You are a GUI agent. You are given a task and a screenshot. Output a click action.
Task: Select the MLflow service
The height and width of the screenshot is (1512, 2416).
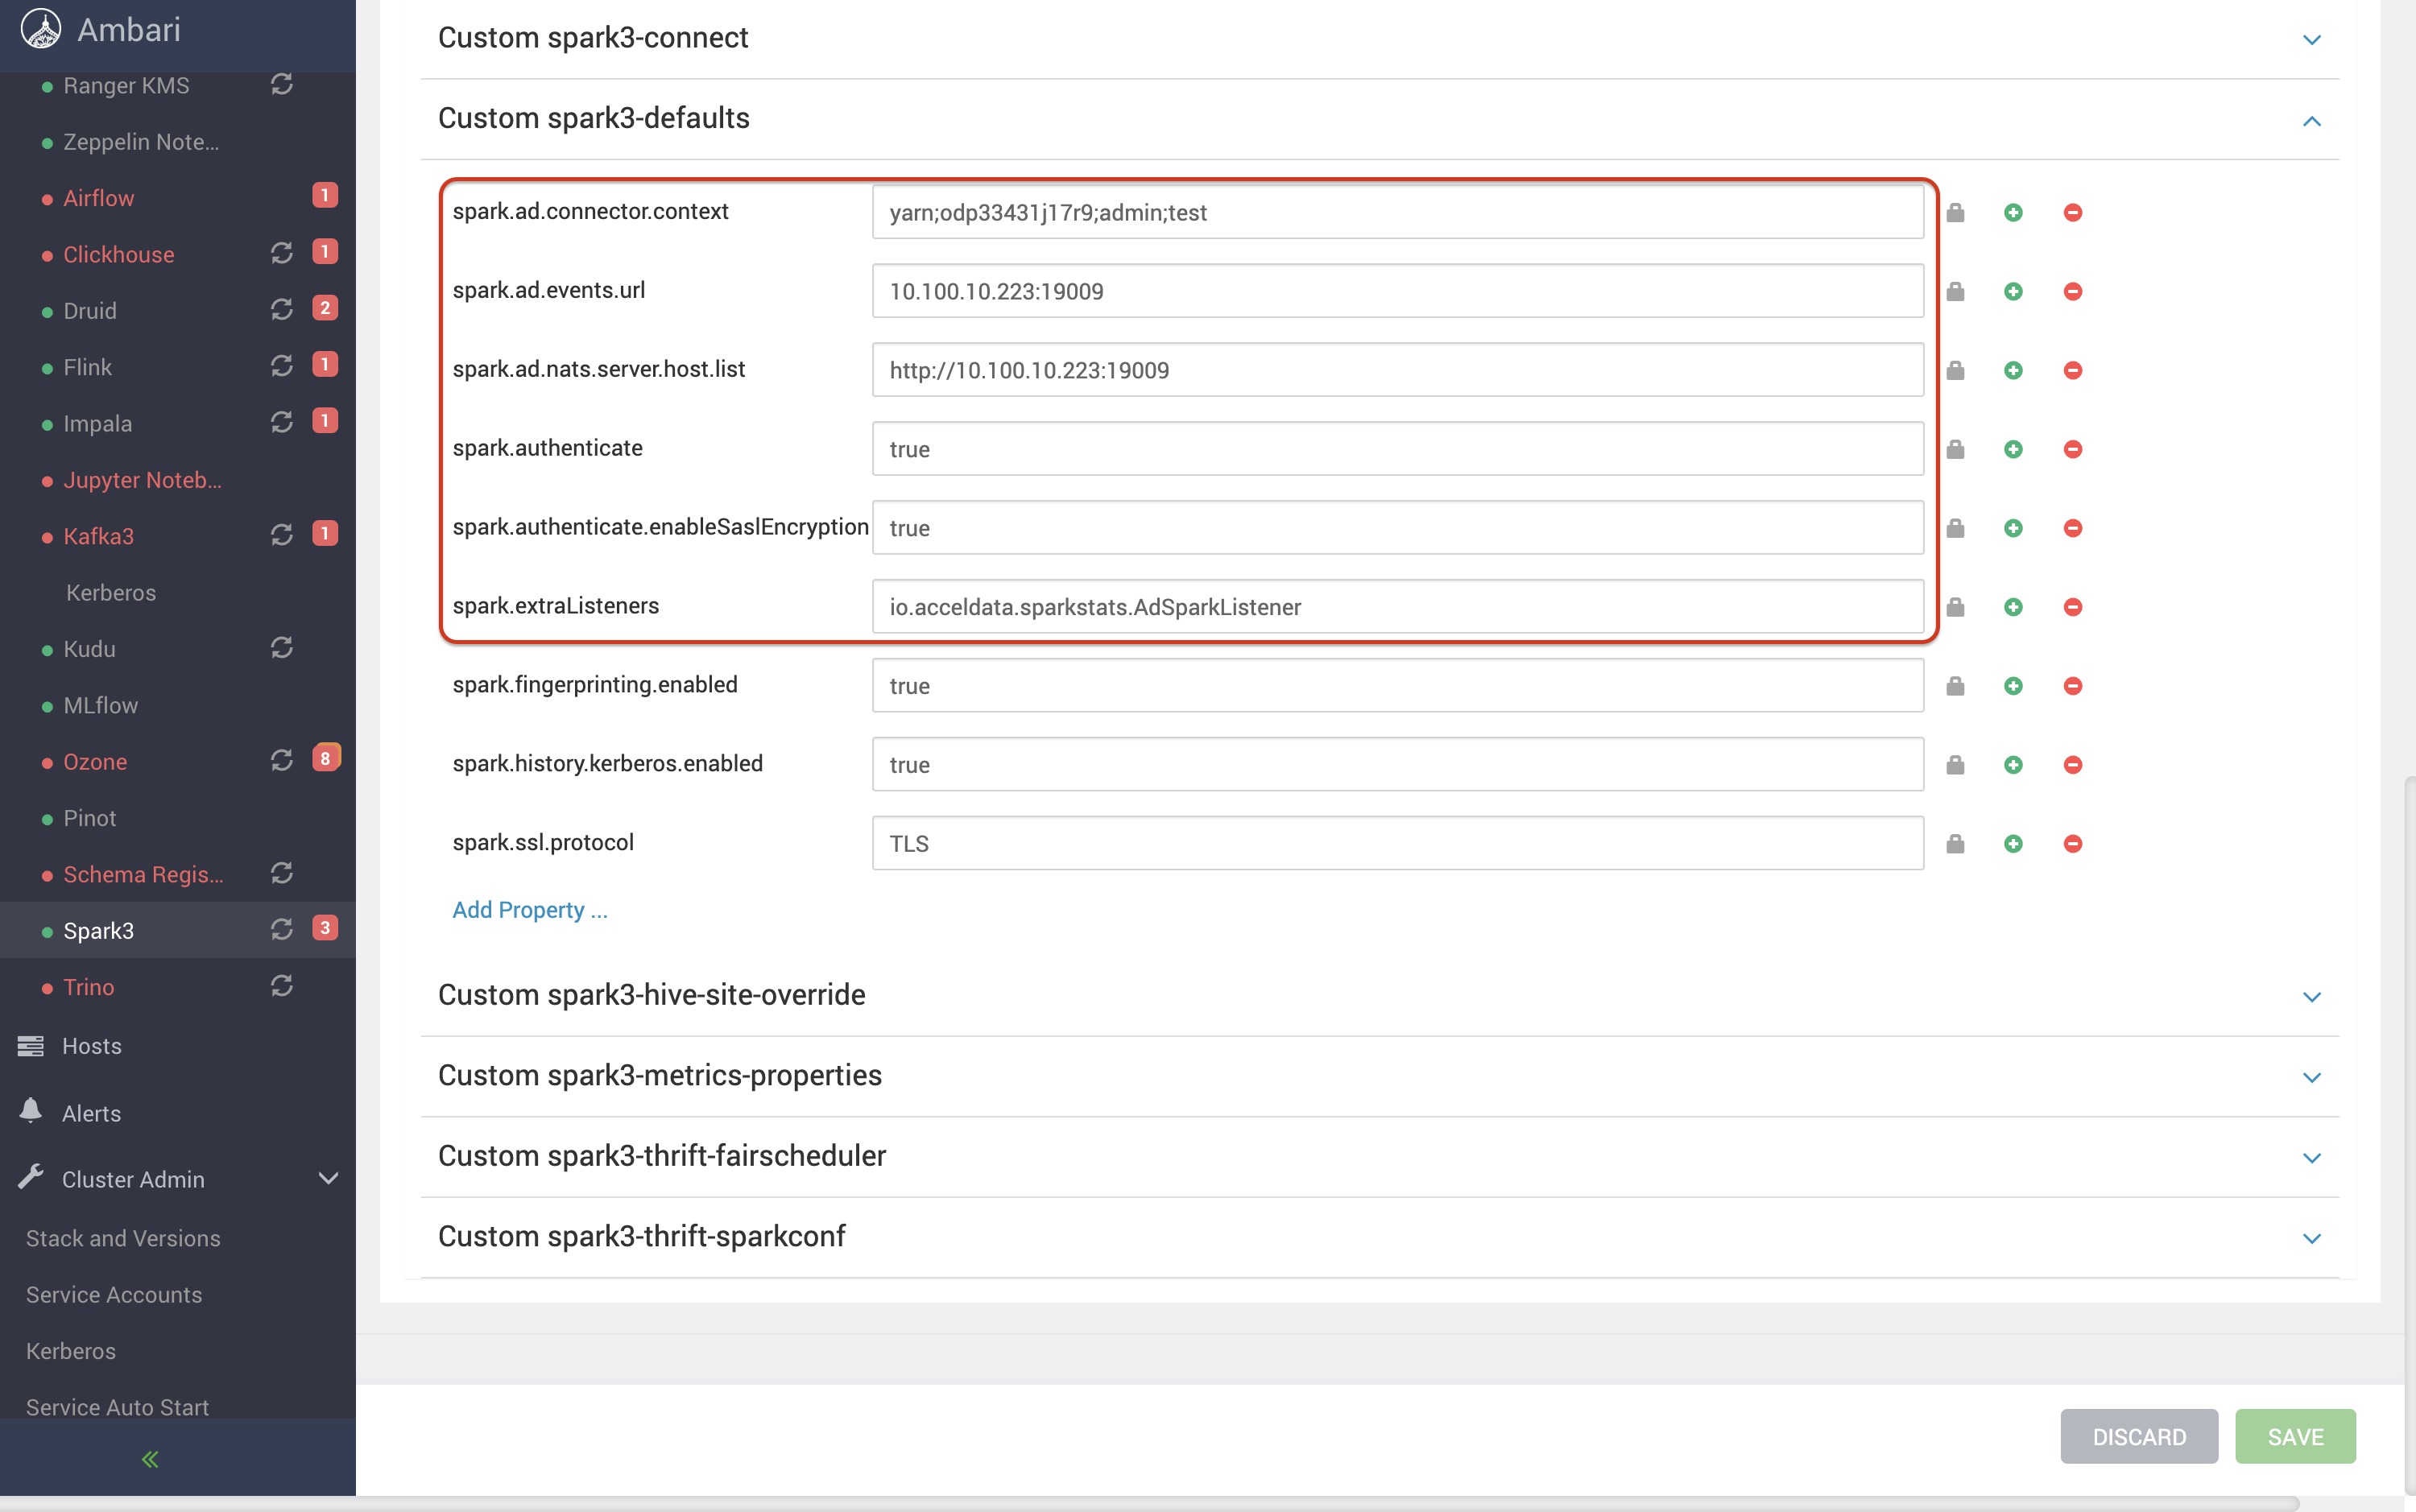point(100,705)
